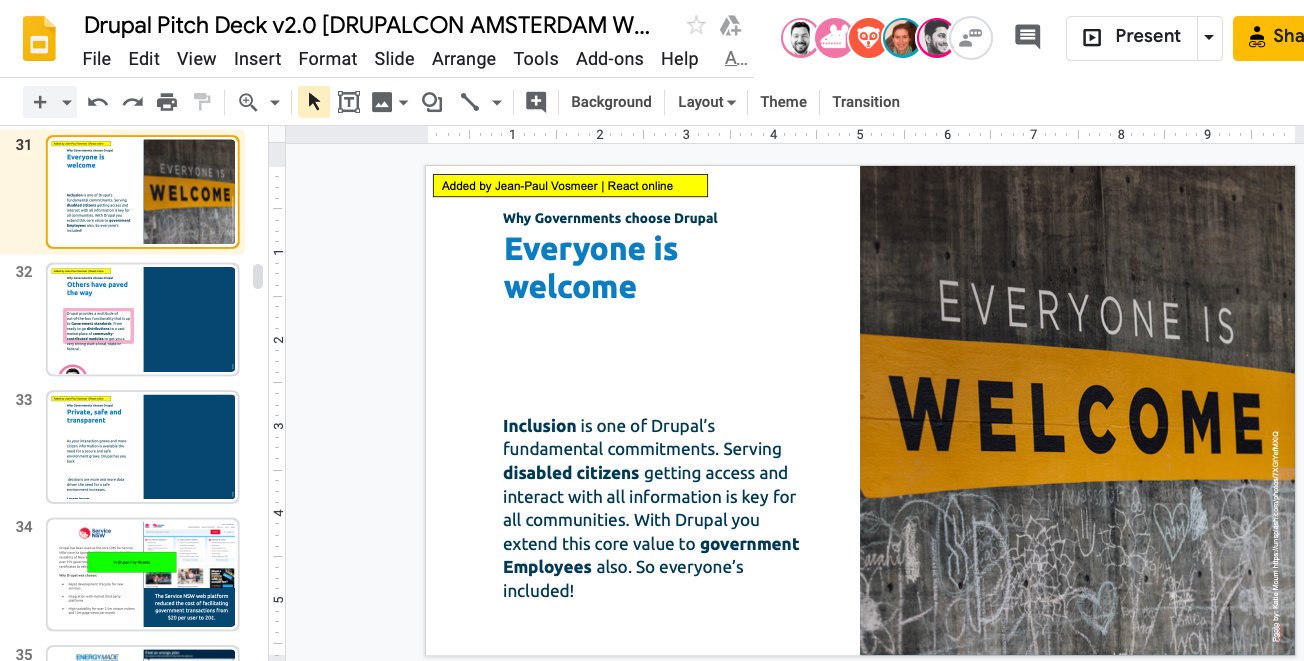The height and width of the screenshot is (661, 1304).
Task: Select the cursor selection tool
Action: [x=313, y=101]
